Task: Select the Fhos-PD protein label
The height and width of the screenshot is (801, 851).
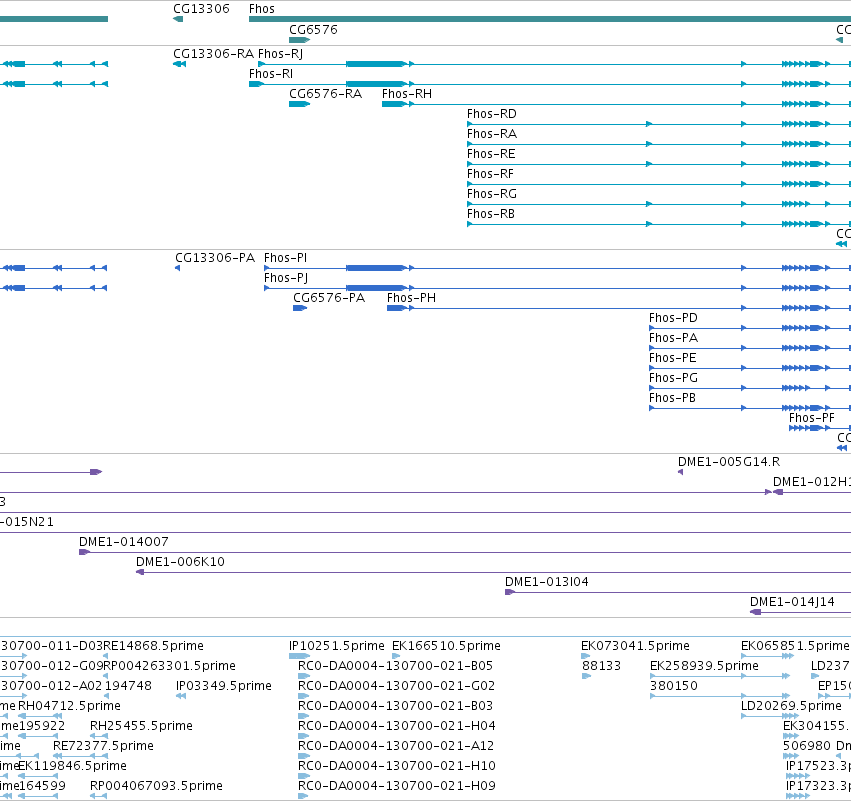Action: click(x=674, y=318)
